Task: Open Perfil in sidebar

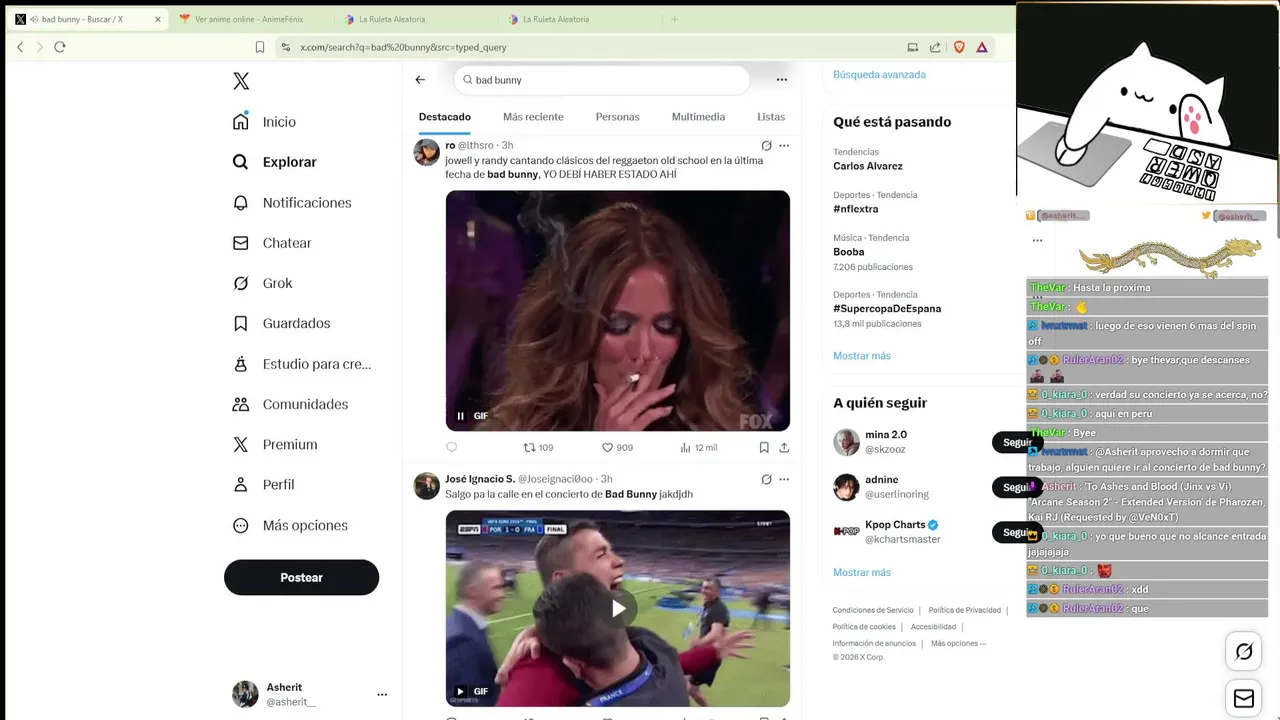Action: [x=263, y=484]
